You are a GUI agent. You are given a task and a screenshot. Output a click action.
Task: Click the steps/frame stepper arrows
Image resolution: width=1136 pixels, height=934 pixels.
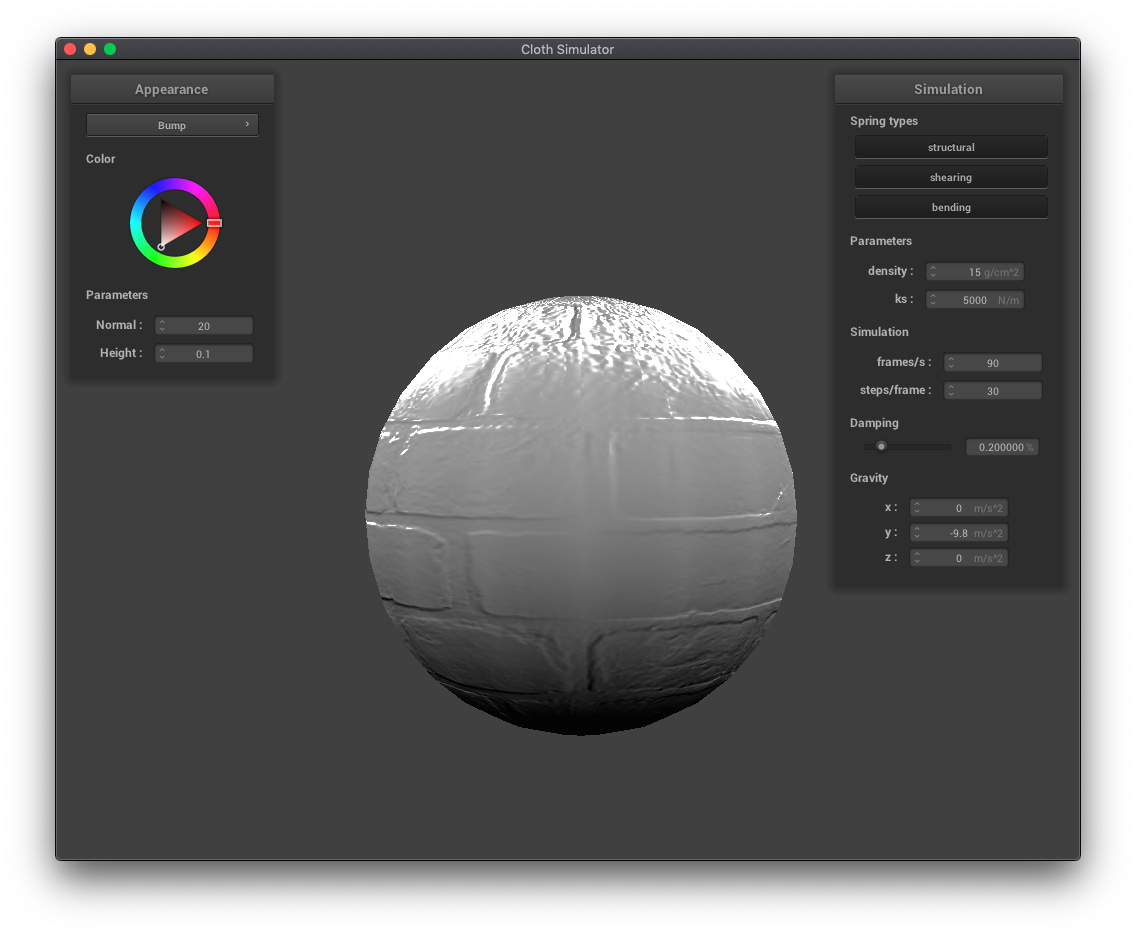951,391
